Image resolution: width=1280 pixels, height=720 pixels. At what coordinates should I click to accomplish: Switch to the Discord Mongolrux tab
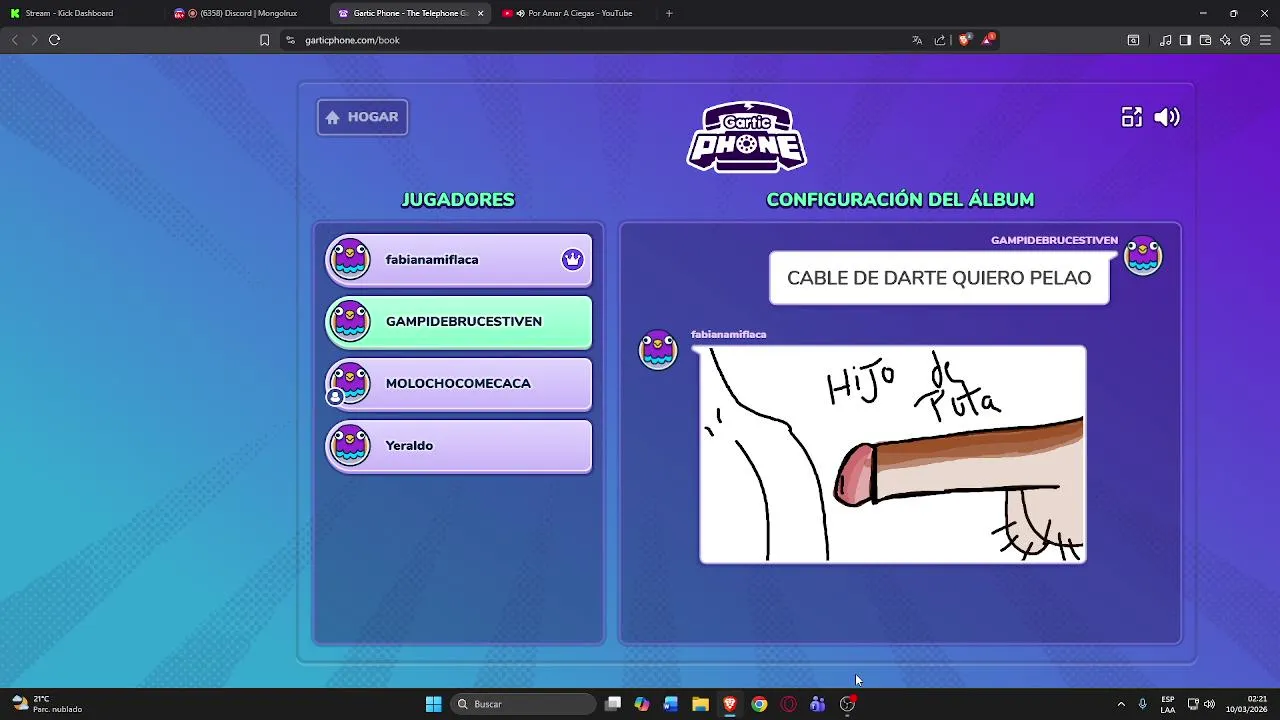pos(244,13)
